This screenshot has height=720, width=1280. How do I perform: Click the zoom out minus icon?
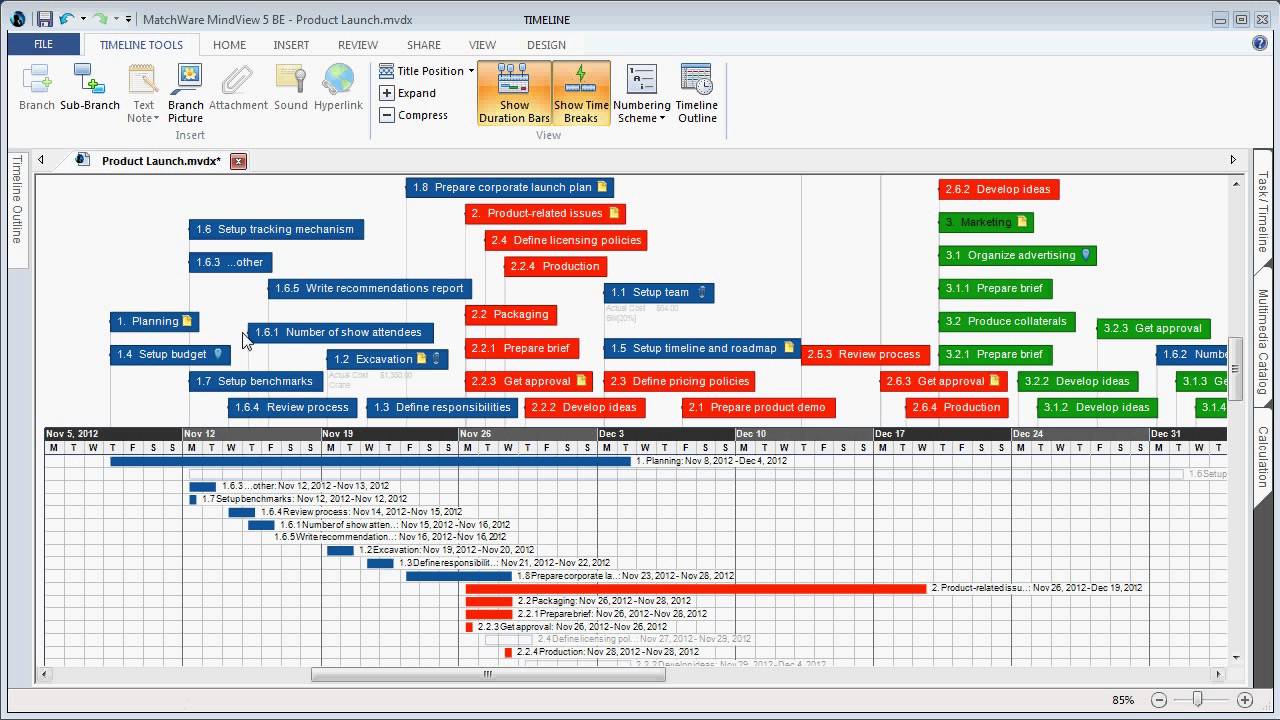coord(1159,700)
